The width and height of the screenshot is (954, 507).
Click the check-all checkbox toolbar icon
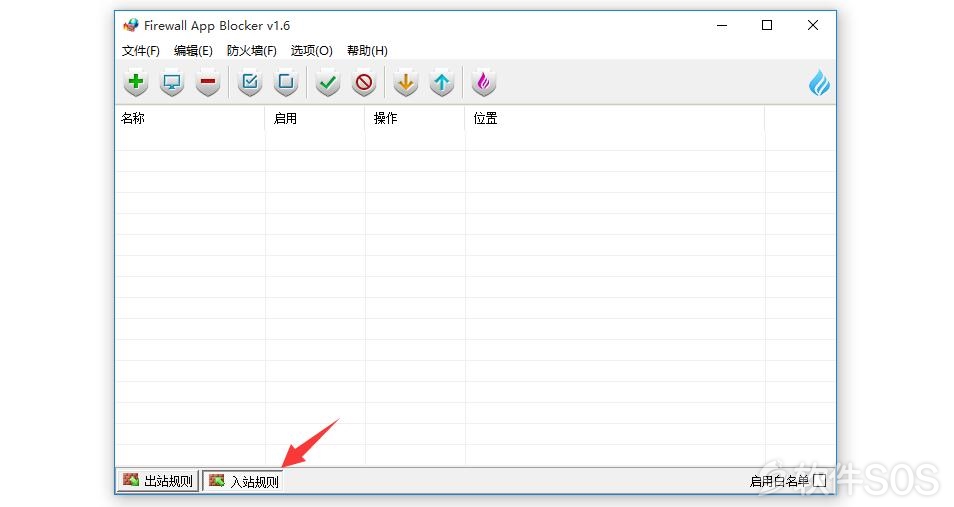[249, 82]
